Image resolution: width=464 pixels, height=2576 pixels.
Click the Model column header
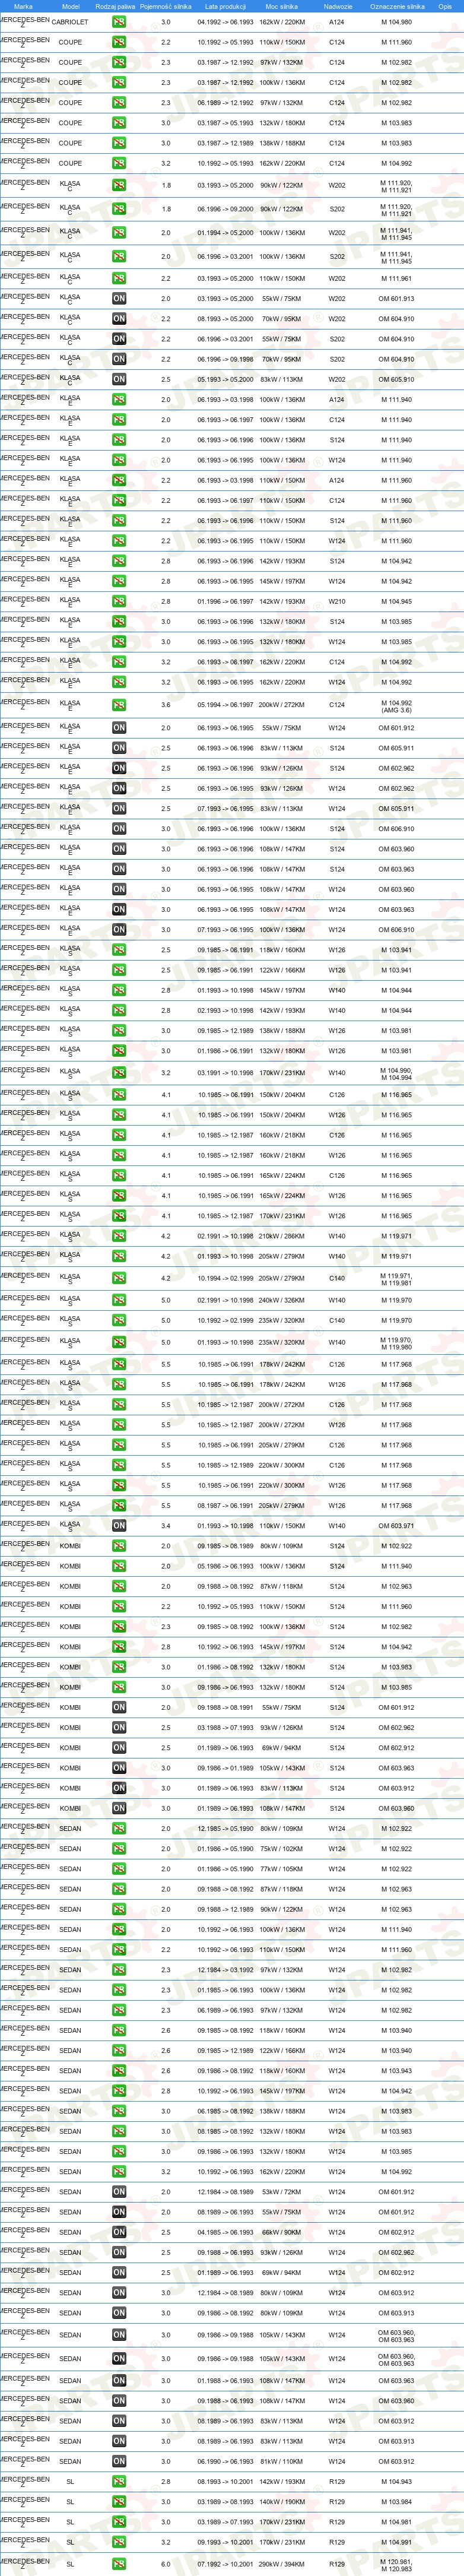click(70, 6)
